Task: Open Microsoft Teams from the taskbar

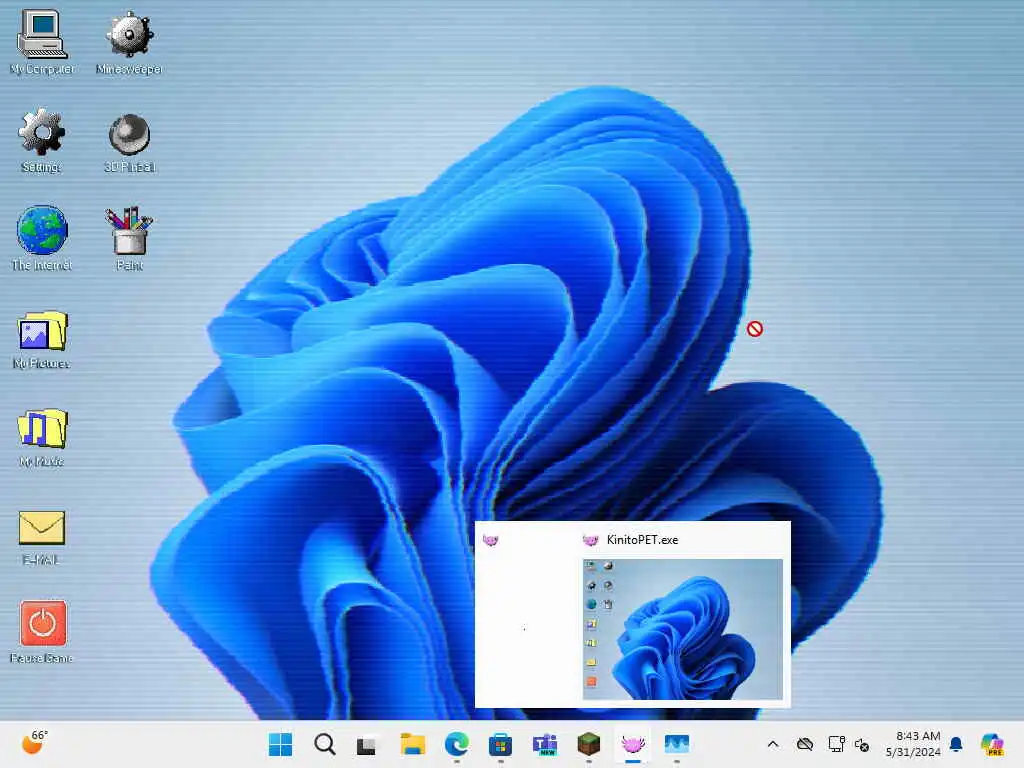Action: tap(545, 744)
